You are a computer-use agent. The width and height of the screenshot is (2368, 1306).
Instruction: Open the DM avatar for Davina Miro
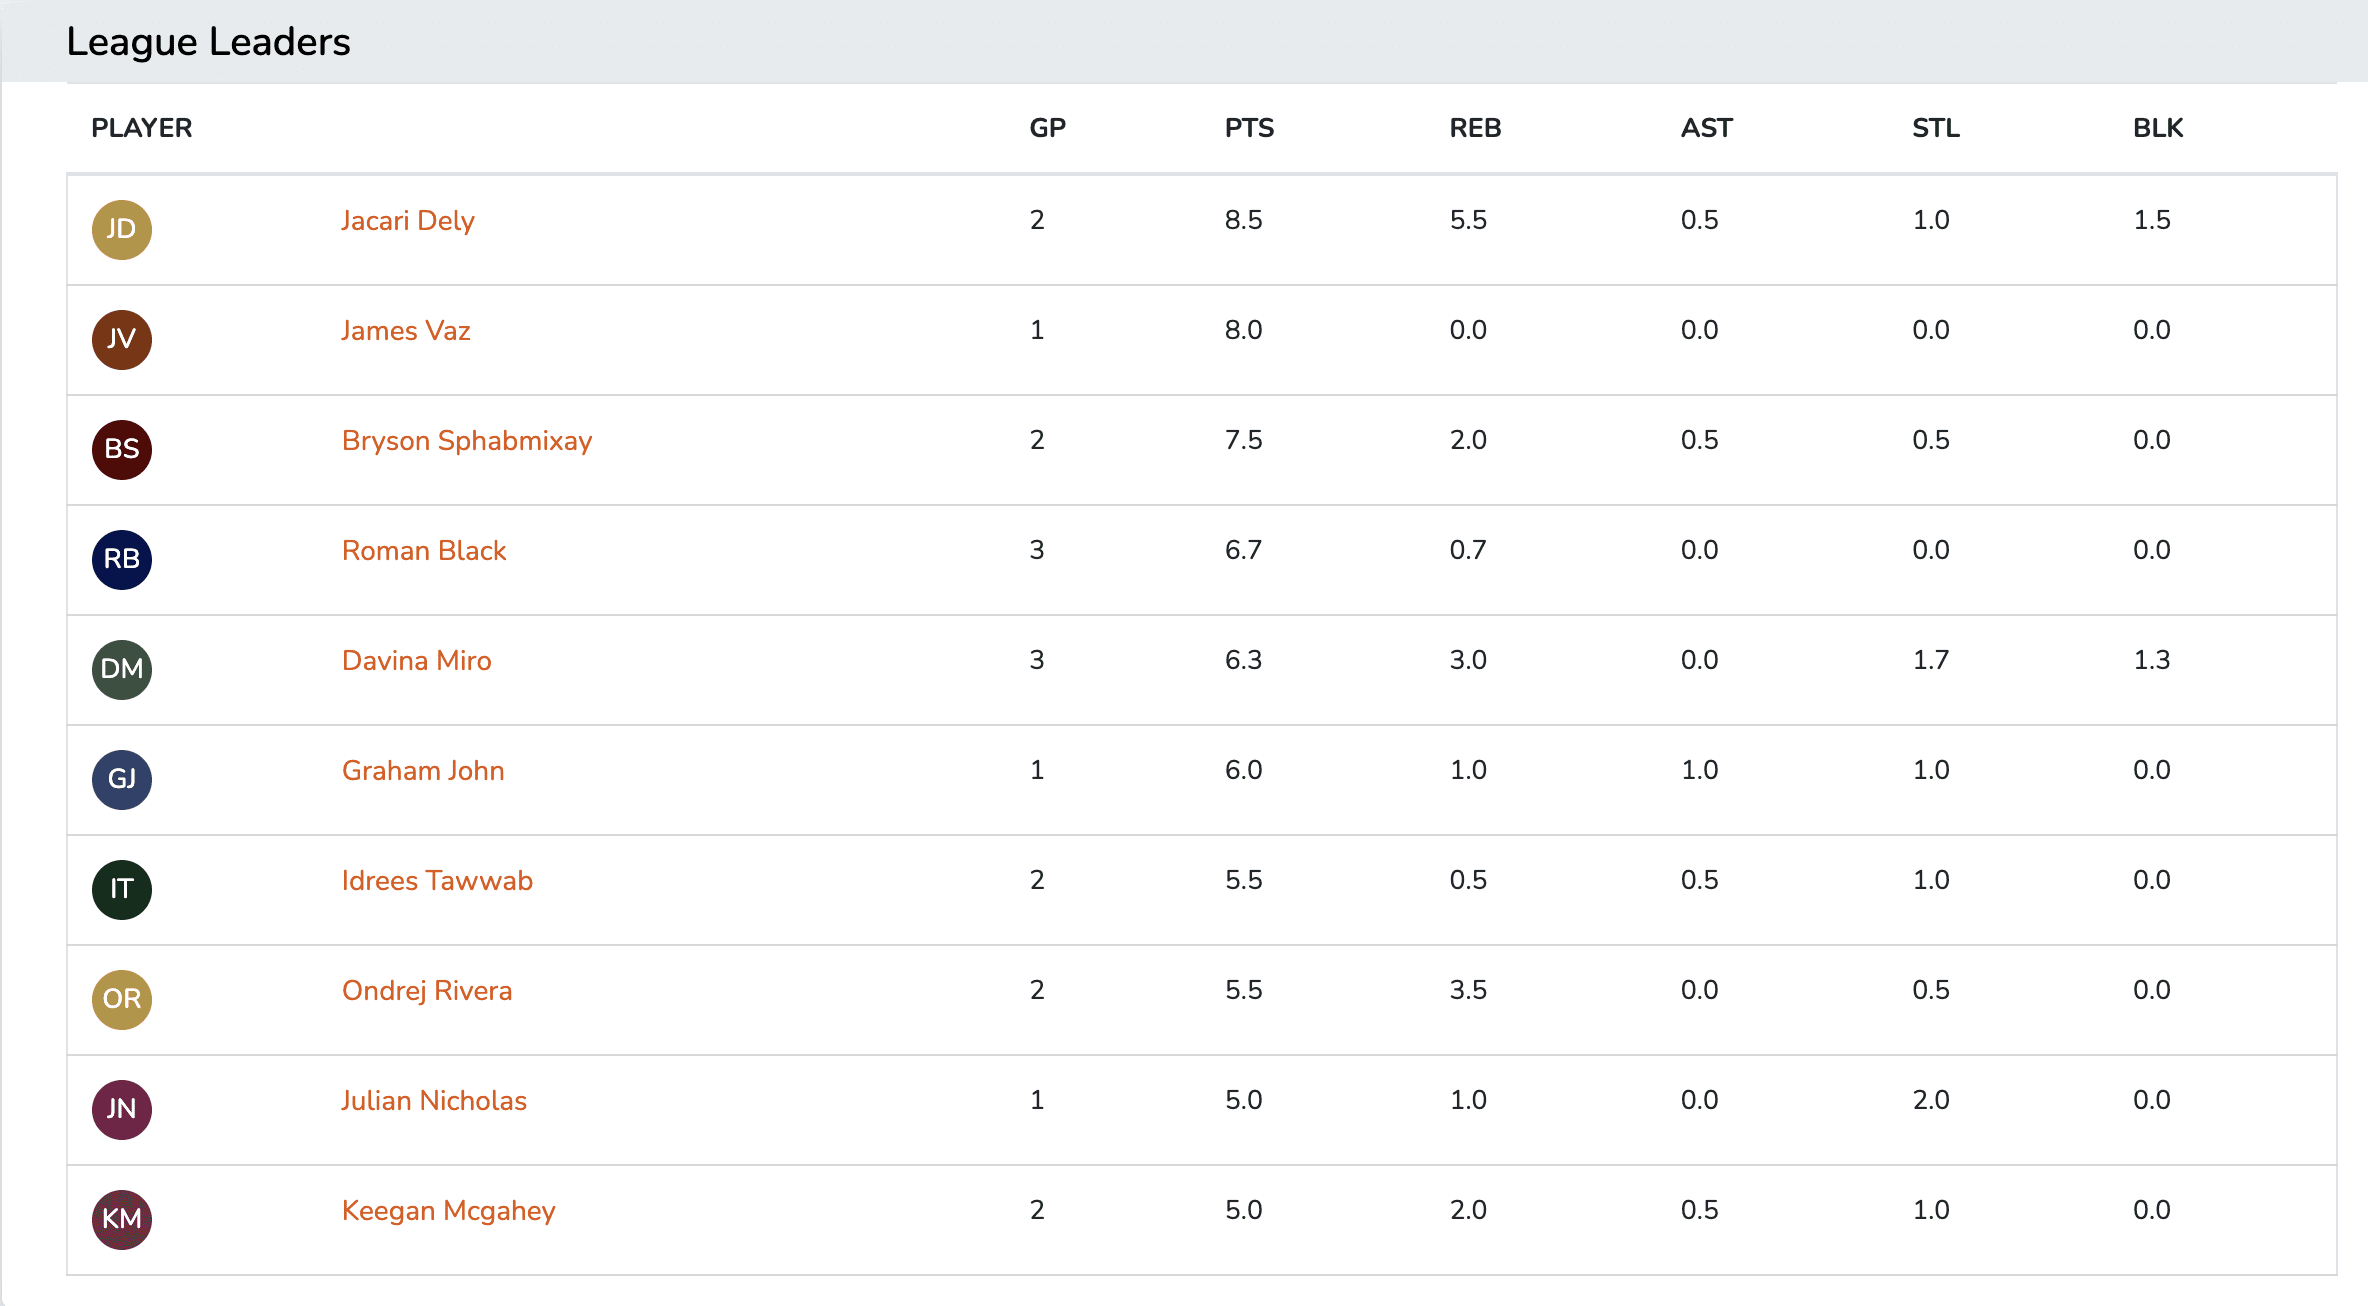click(122, 670)
